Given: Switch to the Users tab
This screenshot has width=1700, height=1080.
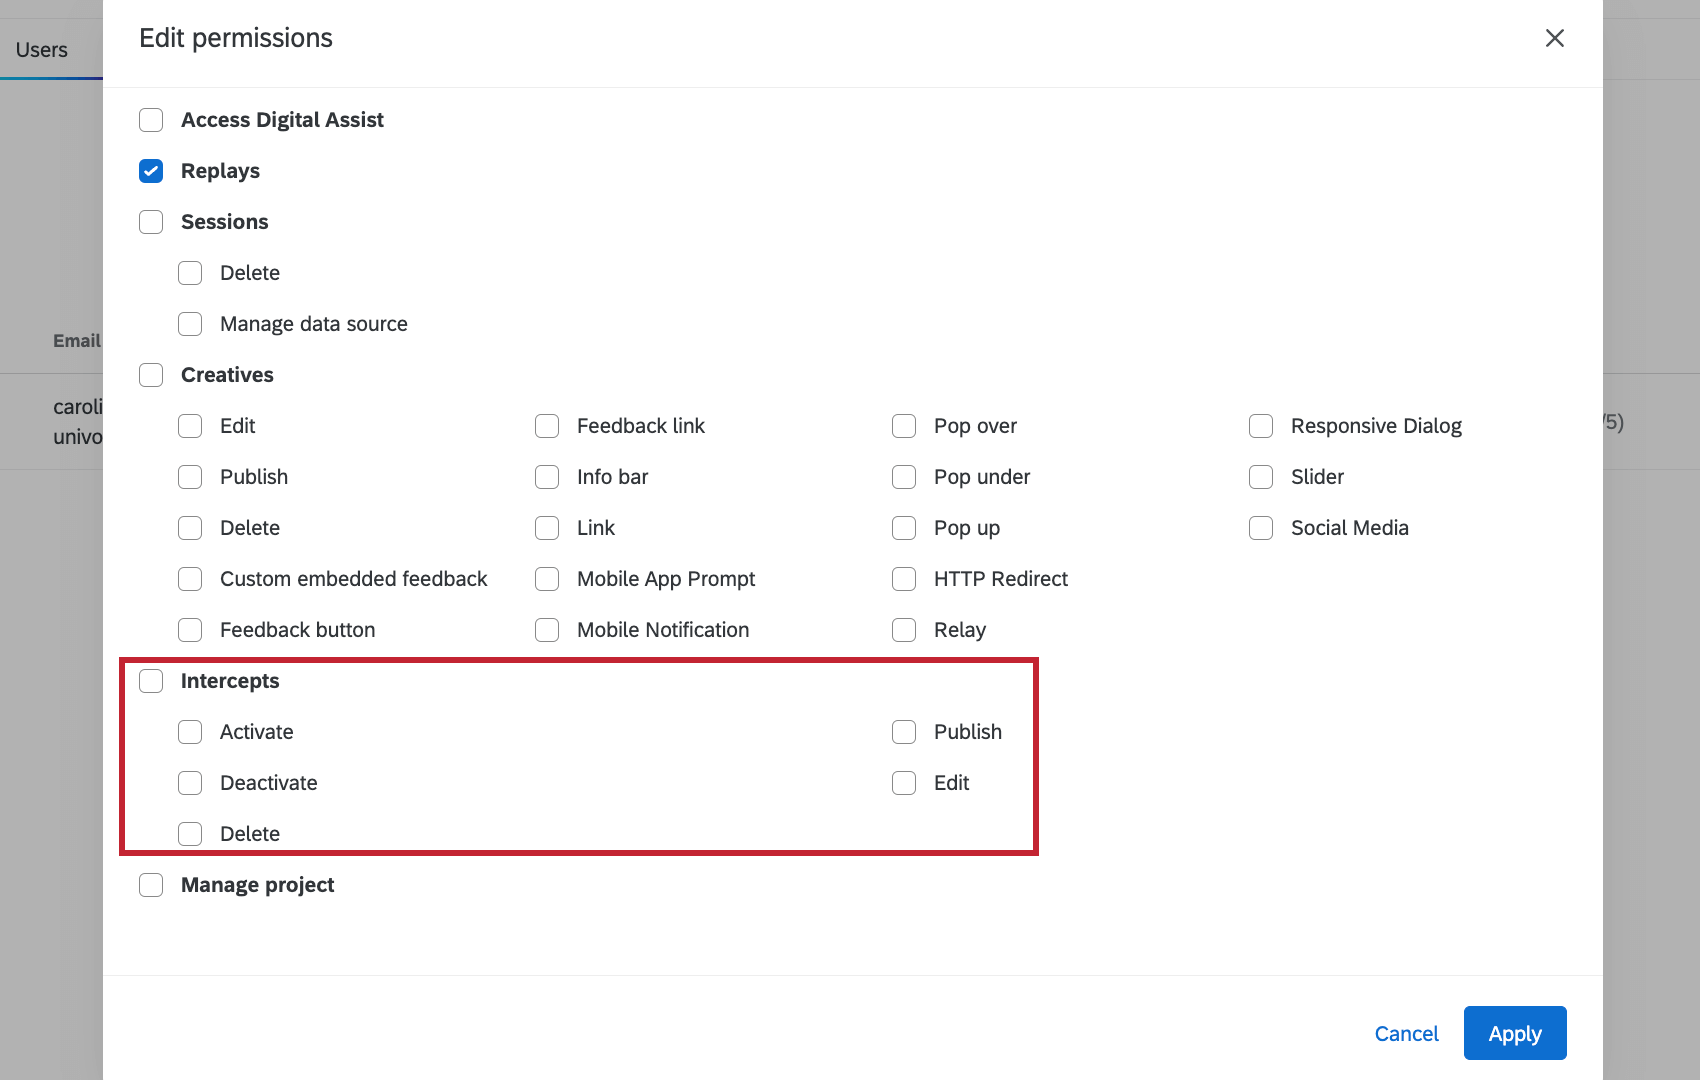Looking at the screenshot, I should point(41,49).
